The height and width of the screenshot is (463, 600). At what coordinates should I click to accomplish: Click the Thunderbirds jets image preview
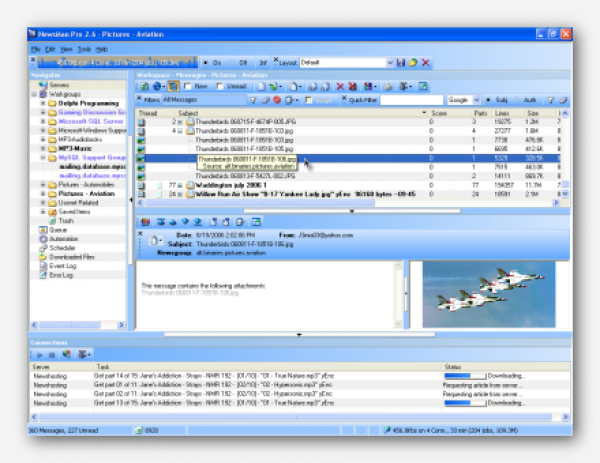[489, 294]
